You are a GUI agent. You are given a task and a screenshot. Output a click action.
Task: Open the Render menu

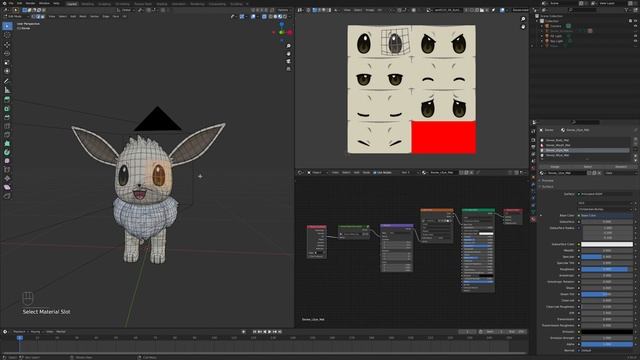[30, 3]
